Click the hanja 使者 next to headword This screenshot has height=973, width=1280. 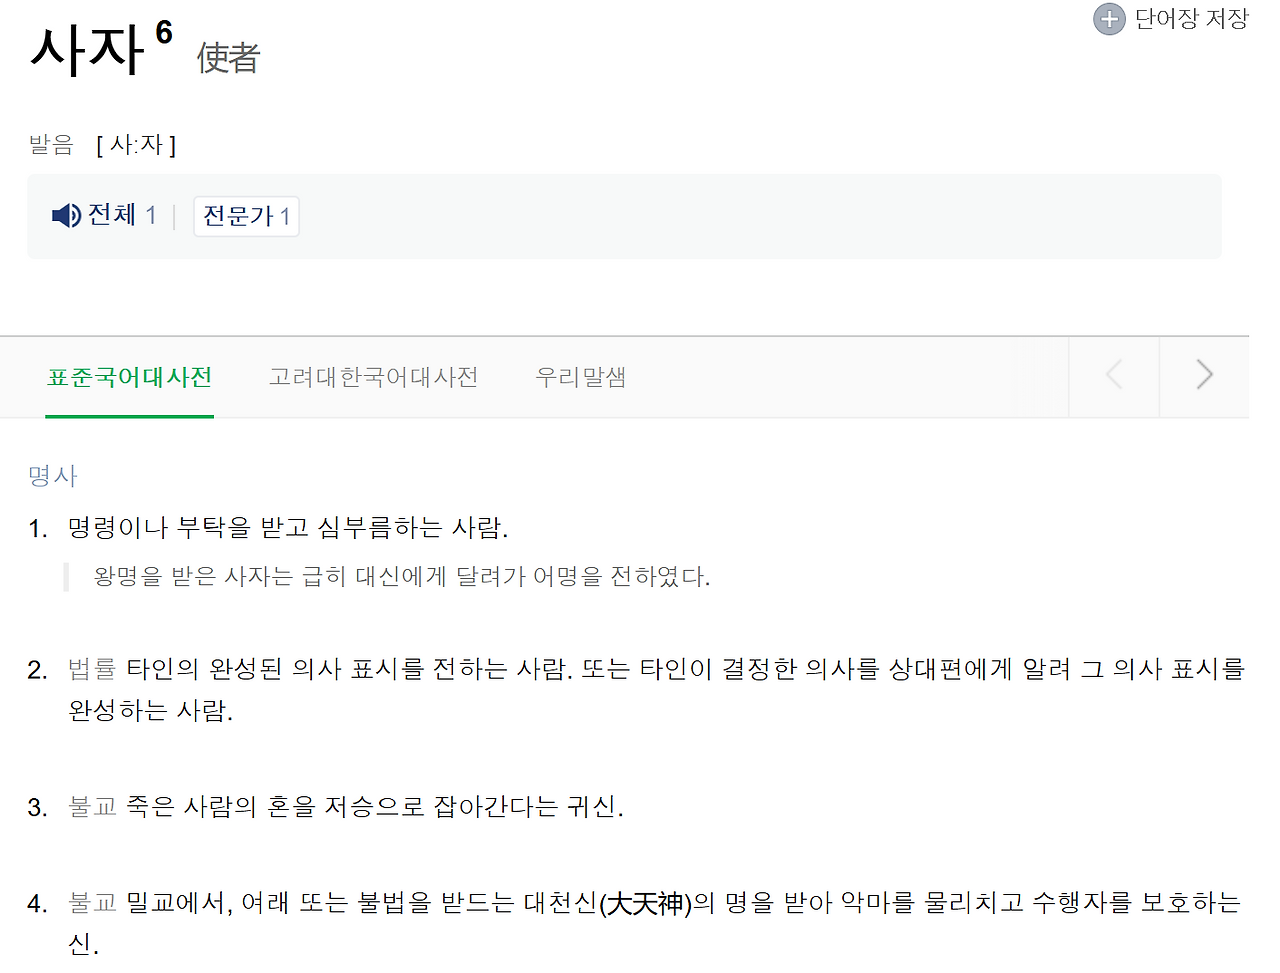coord(225,58)
